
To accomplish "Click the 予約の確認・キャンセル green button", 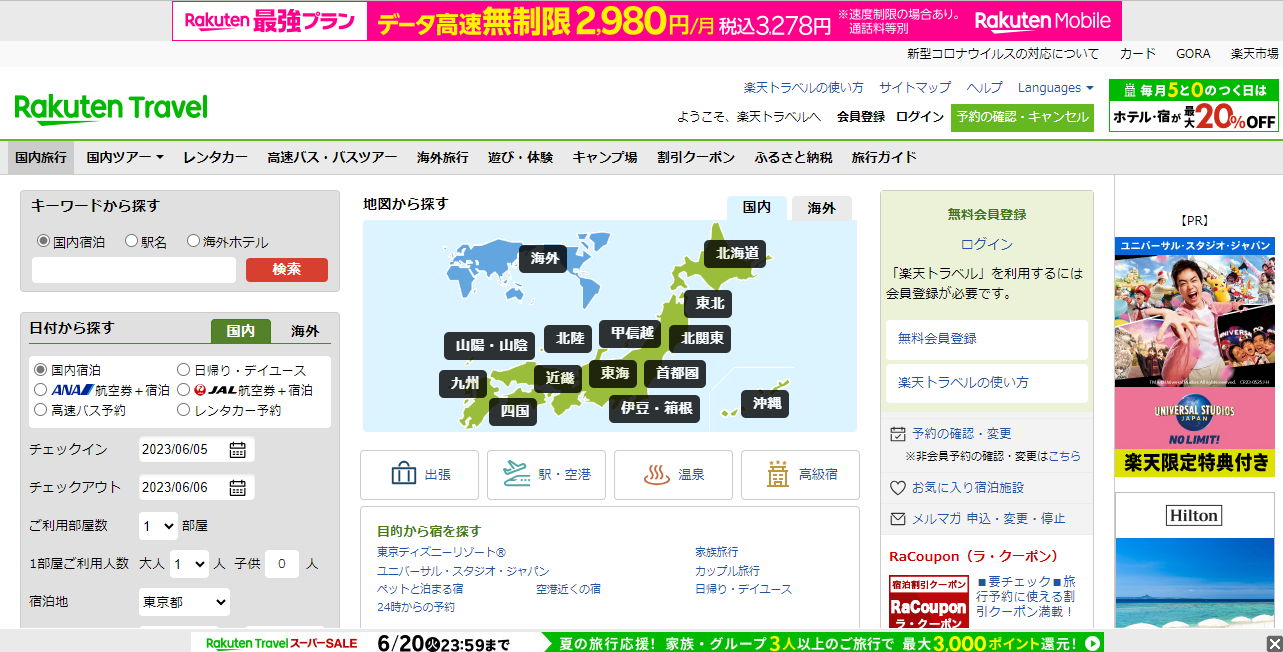I will (x=1022, y=117).
